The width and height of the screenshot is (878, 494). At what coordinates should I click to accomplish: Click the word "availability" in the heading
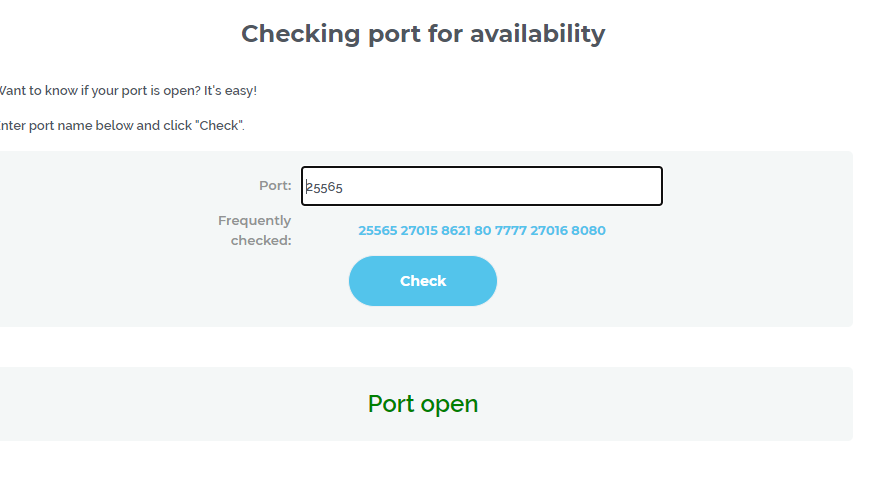538,34
